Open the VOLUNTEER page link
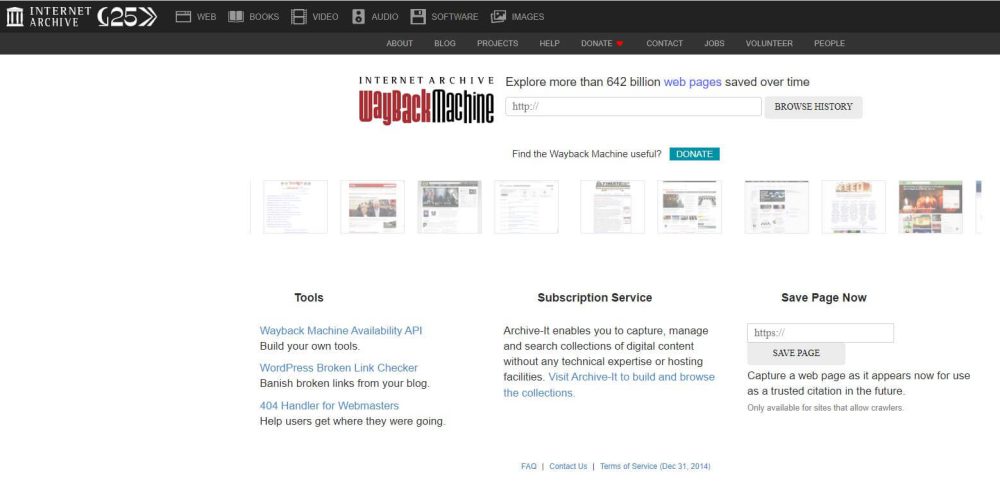The image size is (1000, 487). tap(769, 43)
